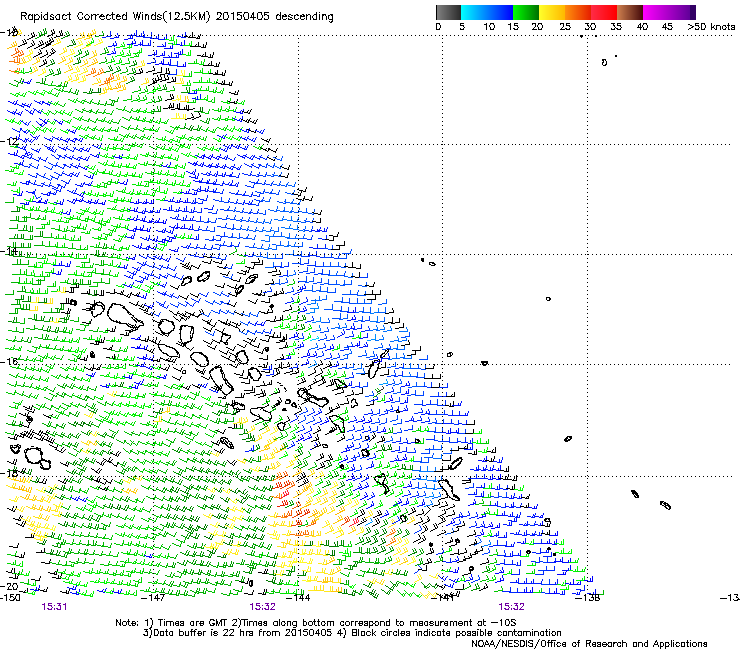Click the red 30-35 knots color segment

click(604, 12)
